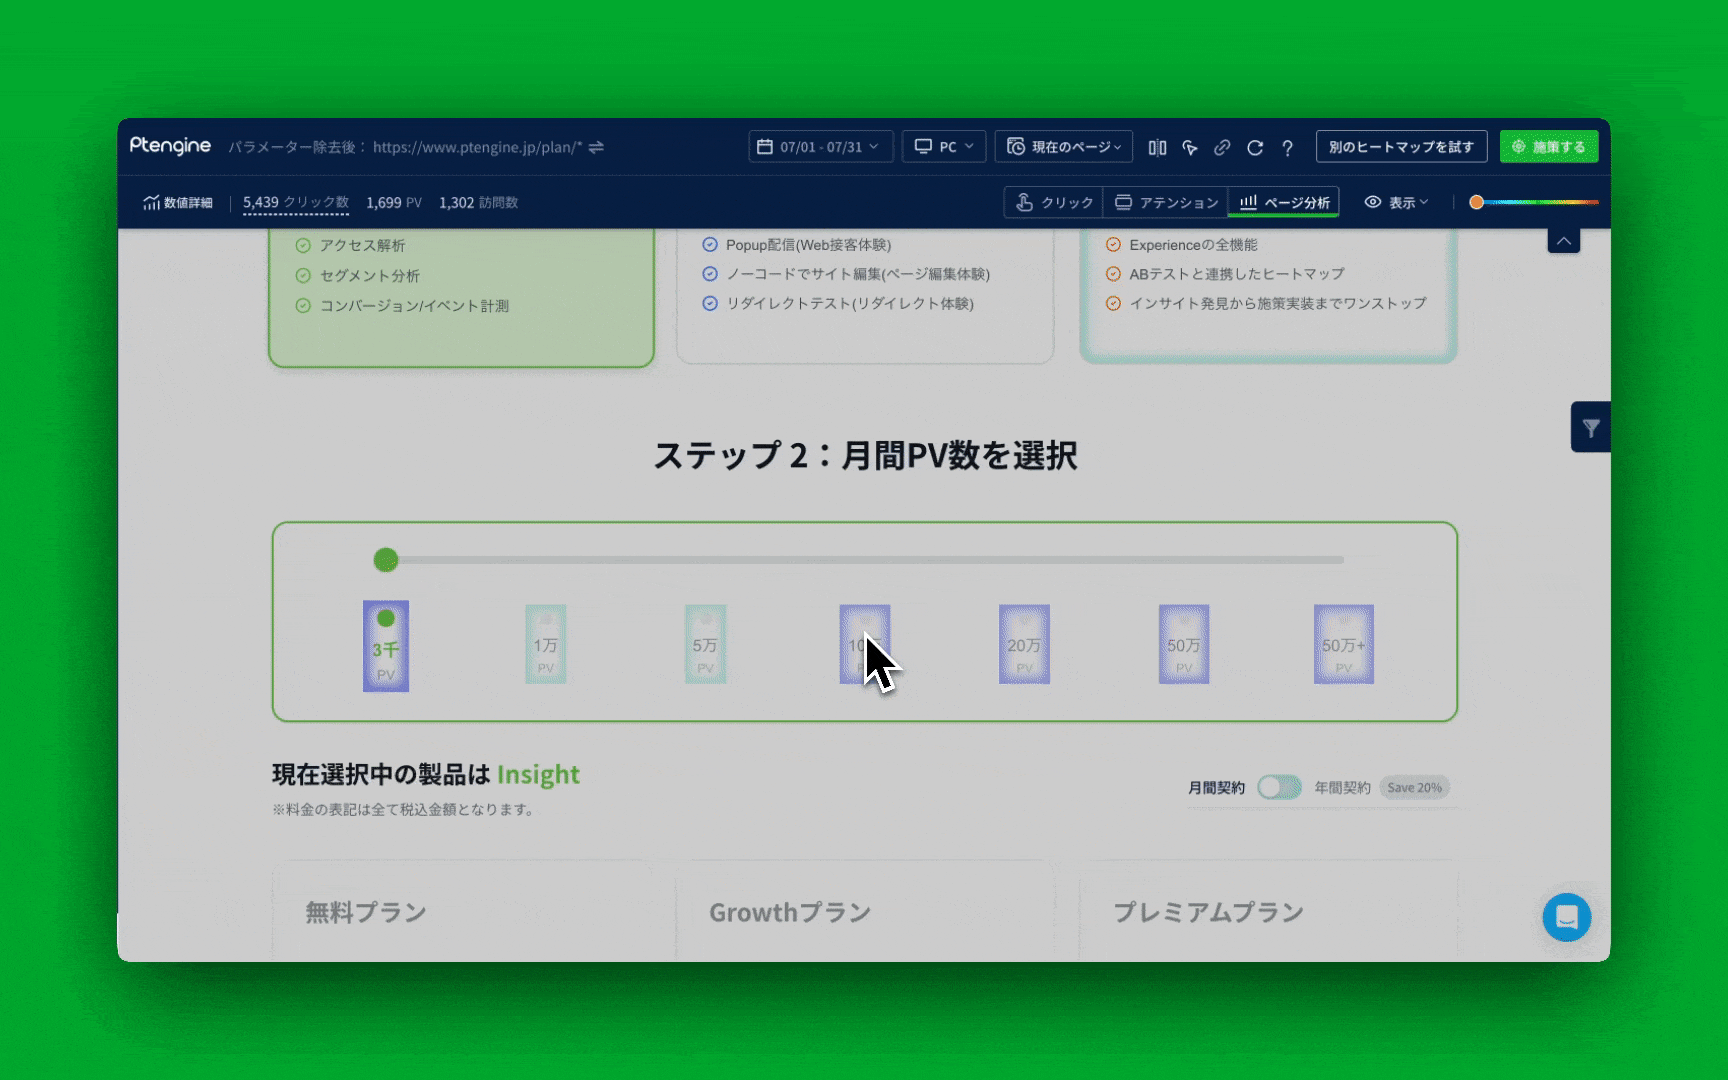Viewport: 1728px width, 1080px height.
Task: Click the compare view split icon
Action: click(1157, 147)
